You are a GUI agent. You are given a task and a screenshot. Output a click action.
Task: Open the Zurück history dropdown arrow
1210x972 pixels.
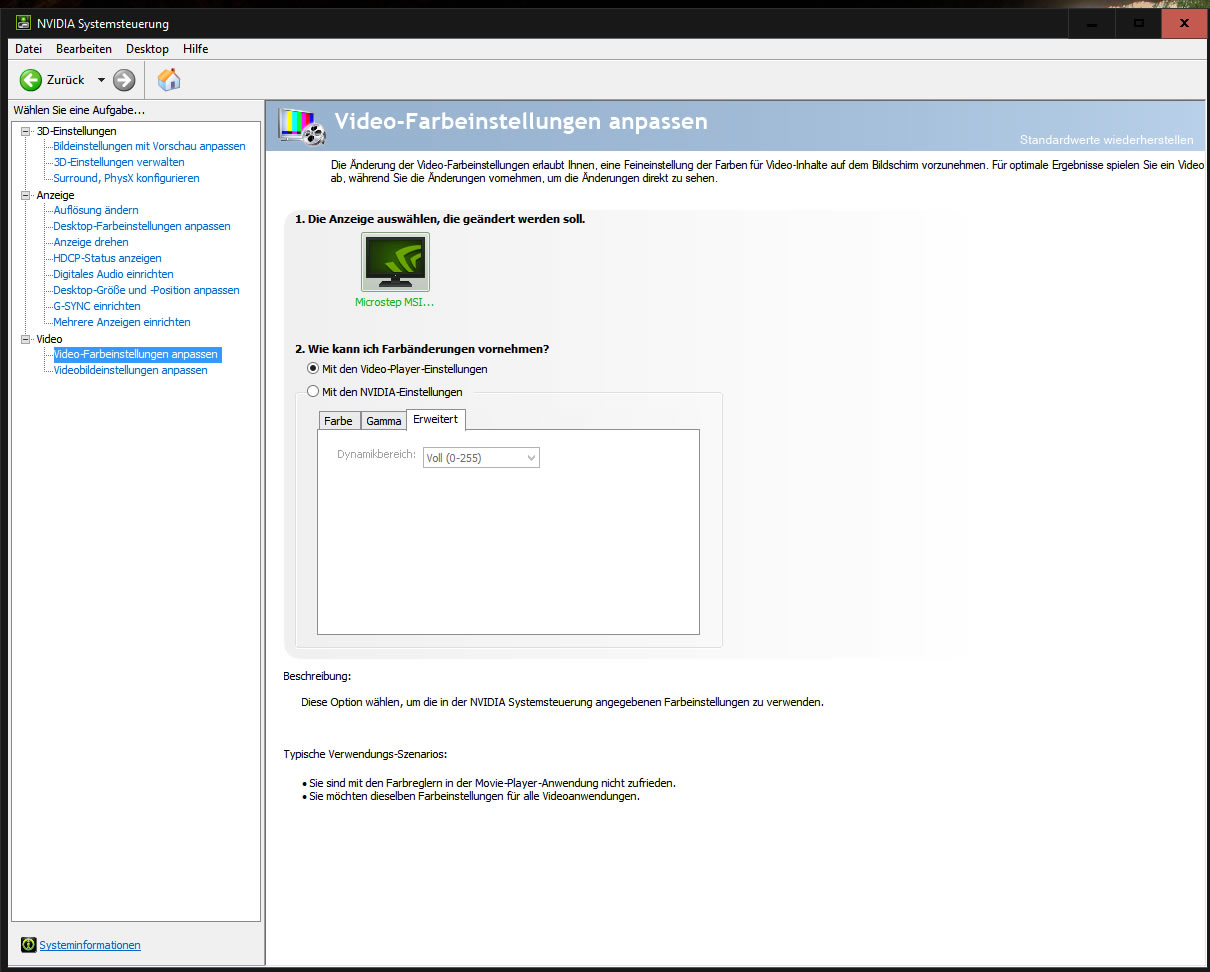pyautogui.click(x=101, y=80)
